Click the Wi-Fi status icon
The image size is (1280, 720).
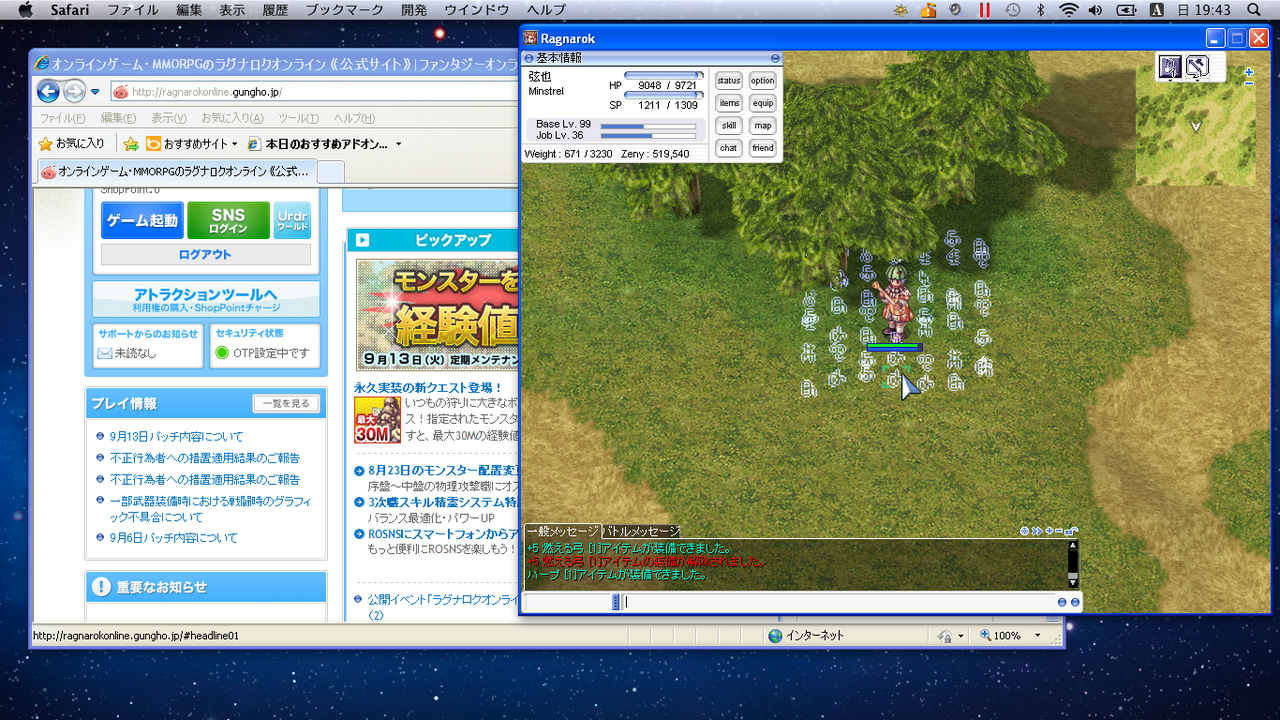click(x=1069, y=10)
